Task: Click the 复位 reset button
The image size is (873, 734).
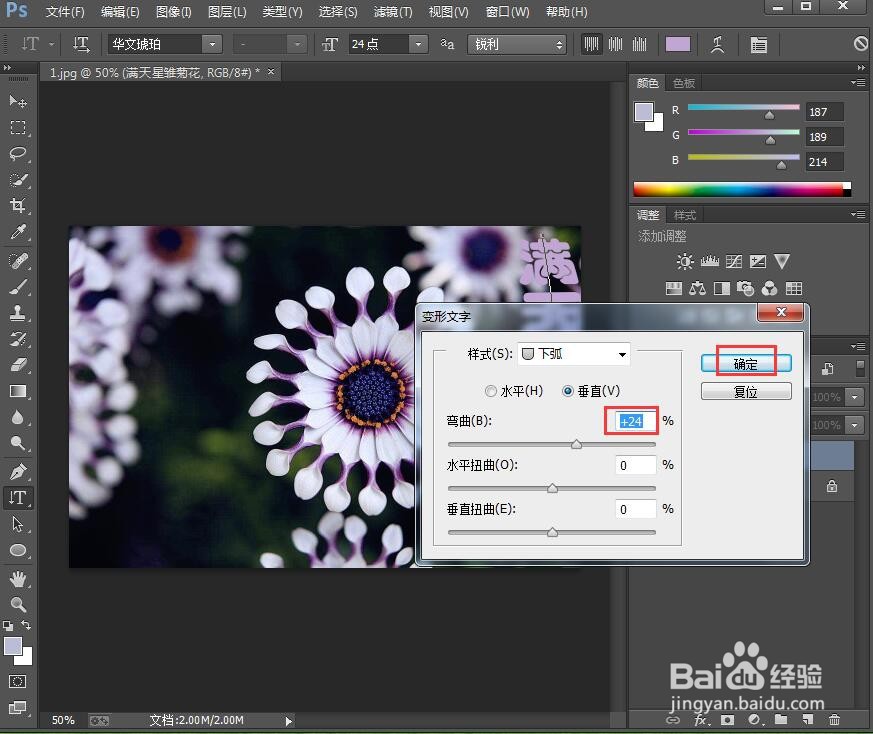Action: pyautogui.click(x=746, y=392)
